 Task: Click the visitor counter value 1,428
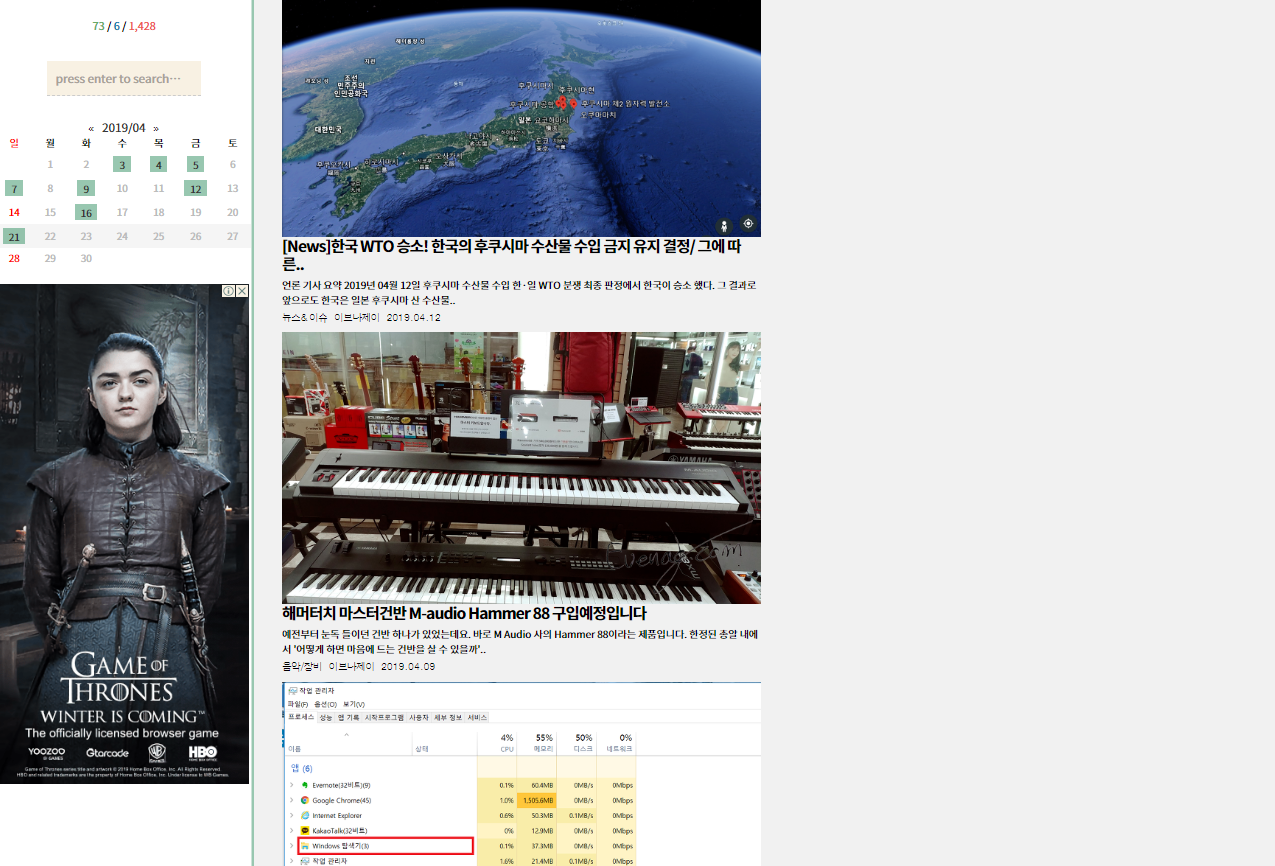point(142,27)
